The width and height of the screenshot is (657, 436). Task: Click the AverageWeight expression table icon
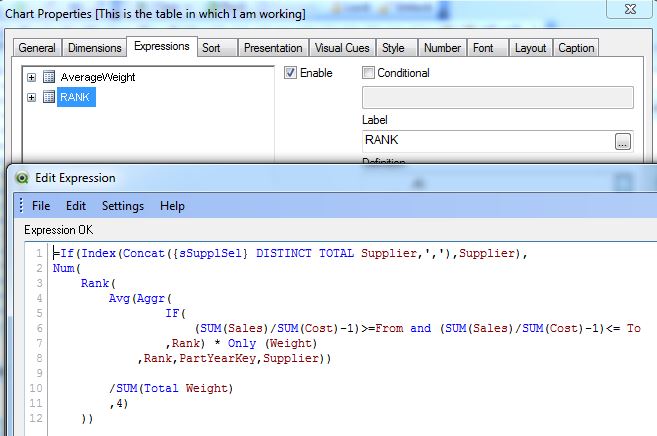49,77
